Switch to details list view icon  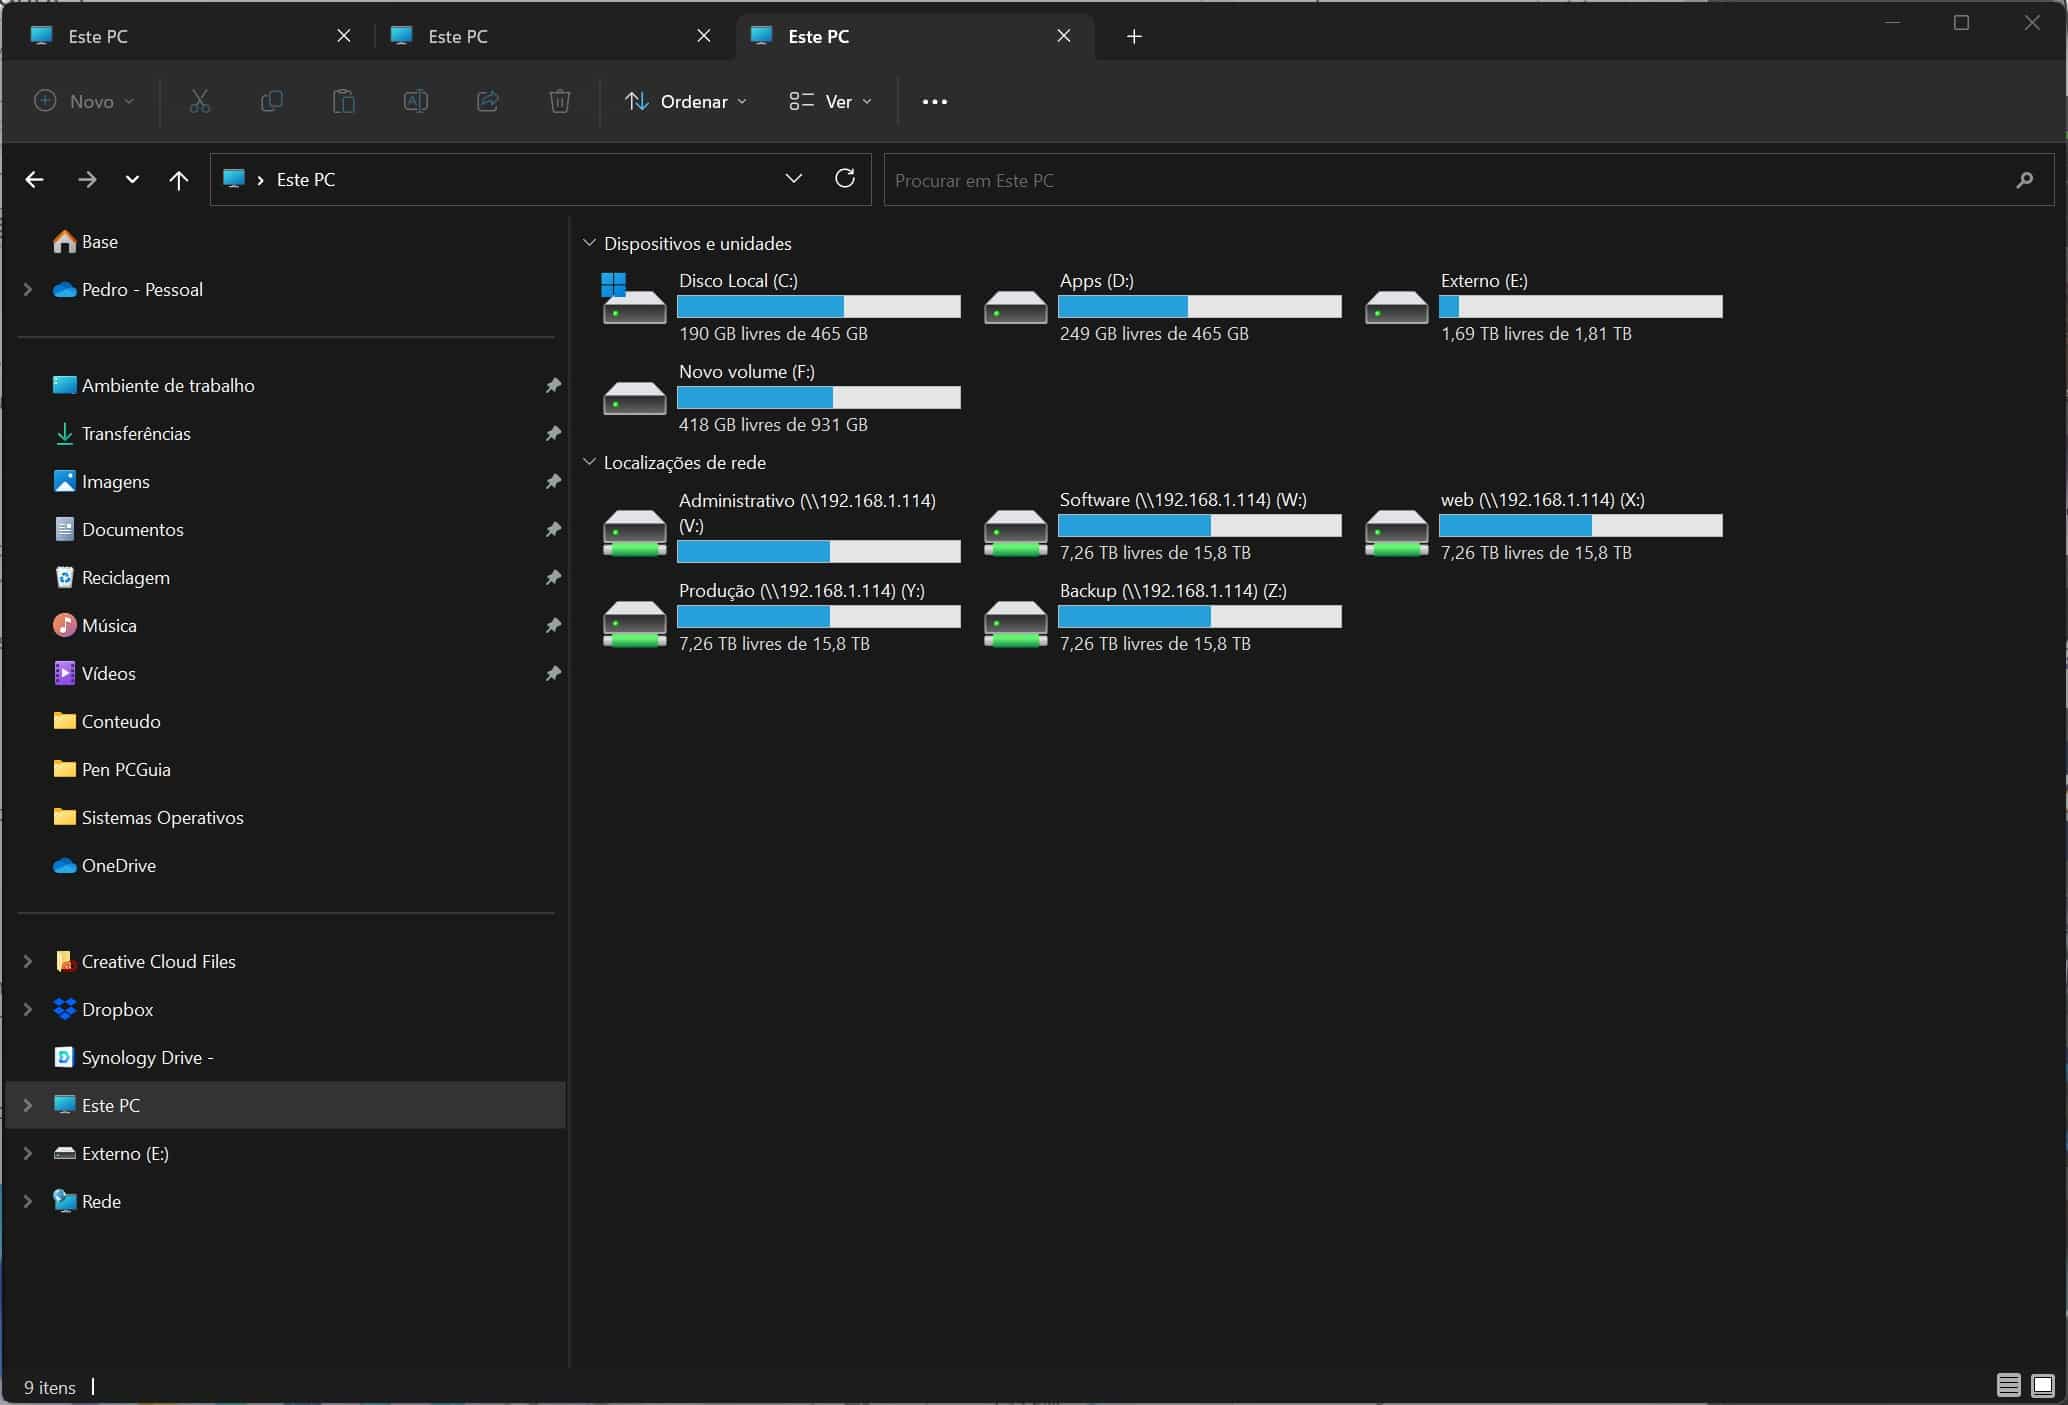point(2008,1385)
